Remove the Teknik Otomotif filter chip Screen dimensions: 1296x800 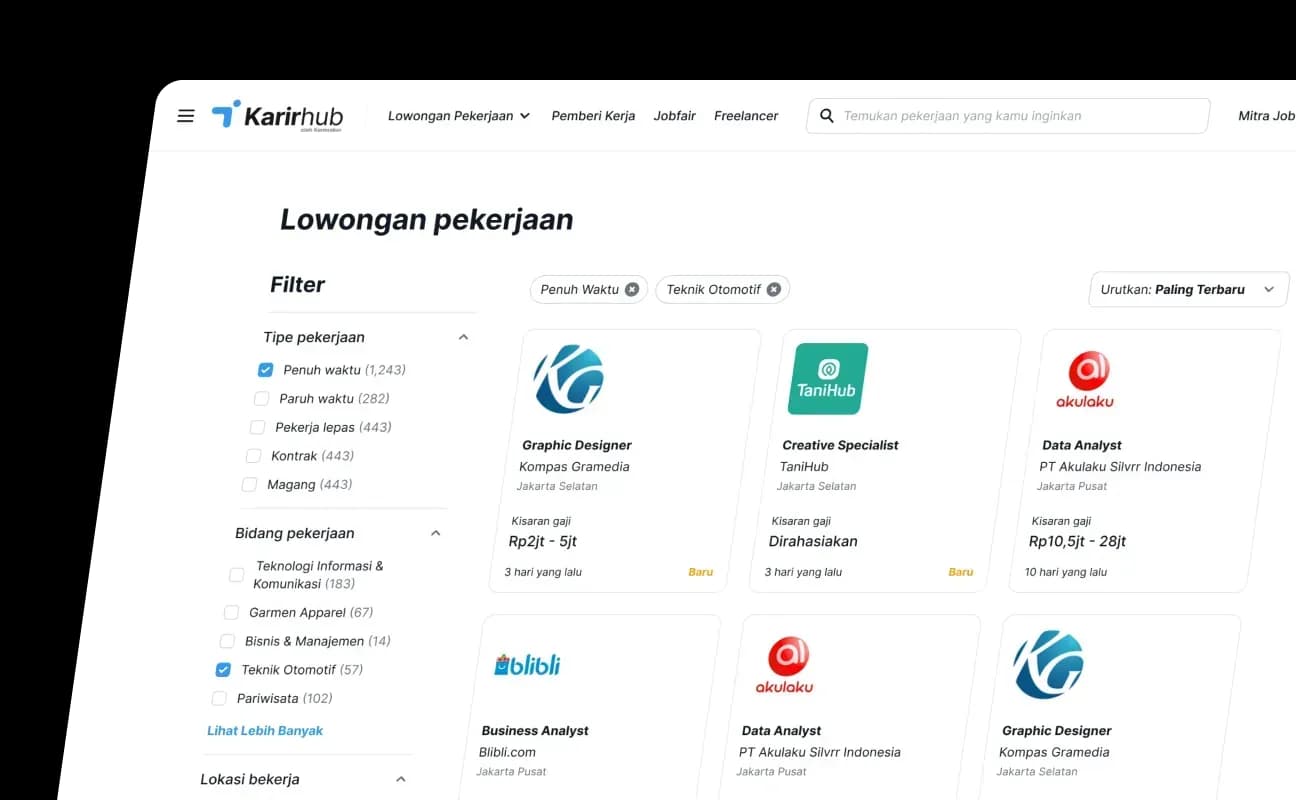[x=773, y=289]
